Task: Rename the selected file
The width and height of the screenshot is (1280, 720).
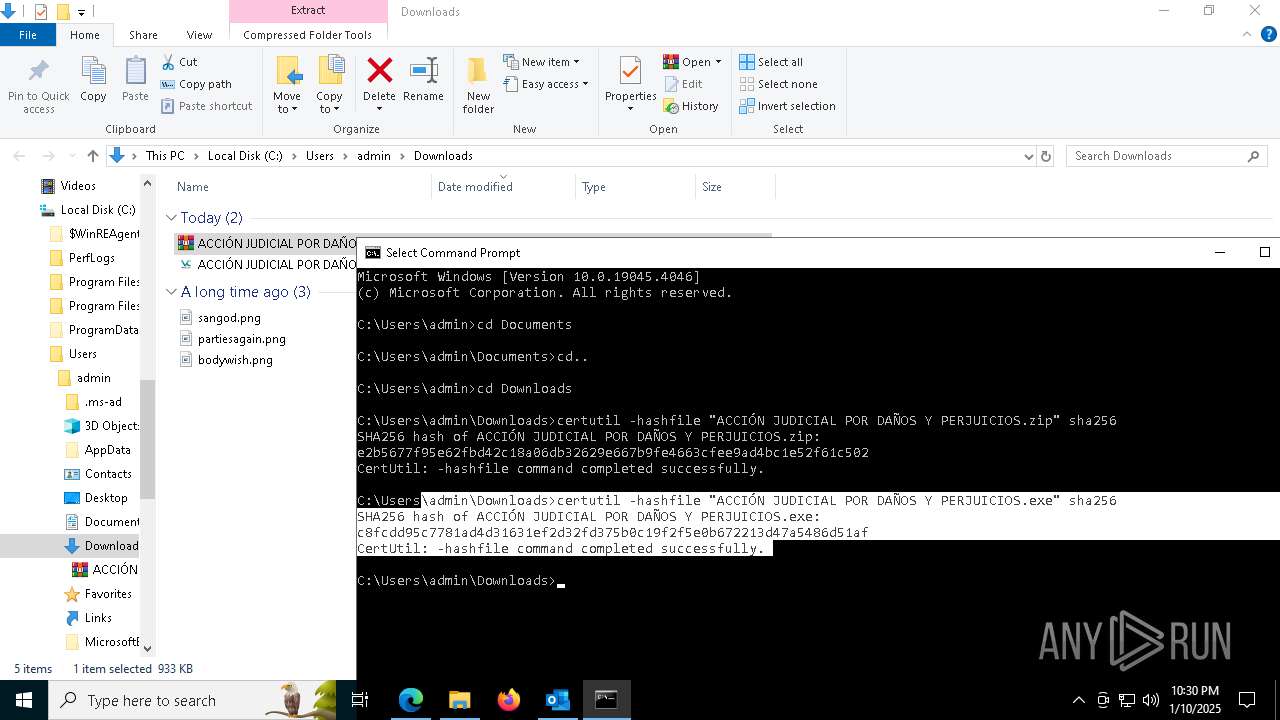Action: tap(423, 80)
